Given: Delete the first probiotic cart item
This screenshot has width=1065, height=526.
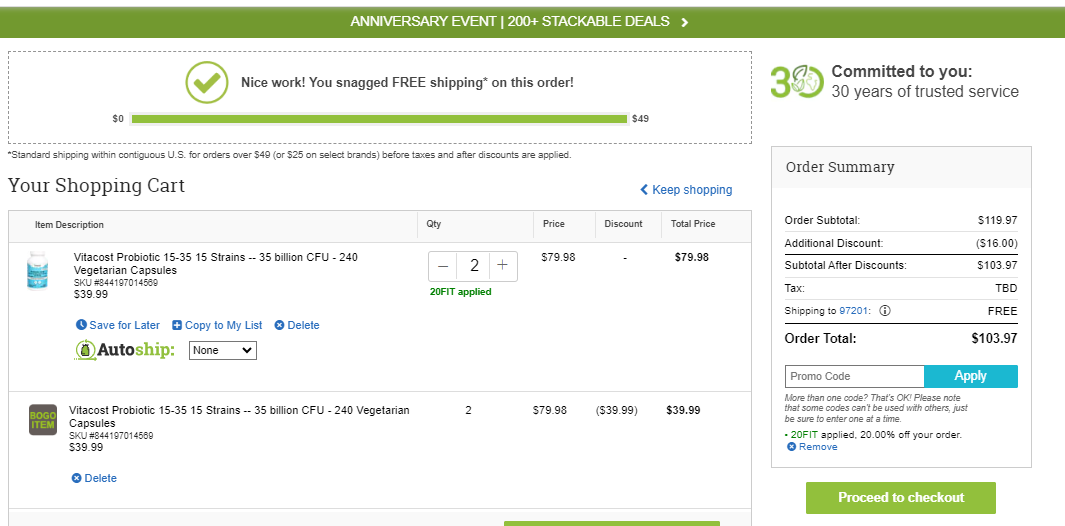Looking at the screenshot, I should [297, 326].
